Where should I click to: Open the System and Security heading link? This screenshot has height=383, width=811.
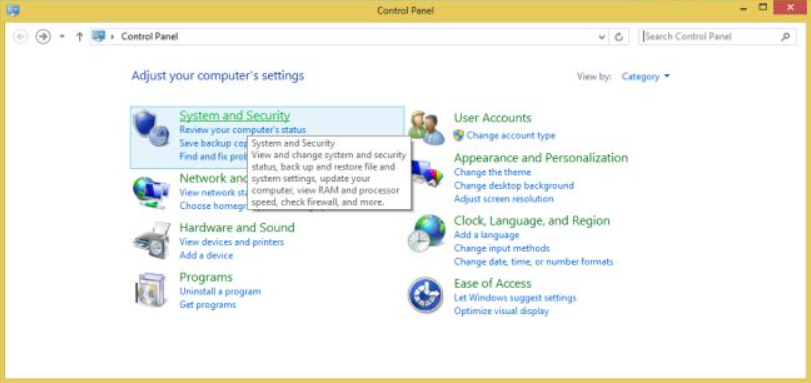point(234,115)
